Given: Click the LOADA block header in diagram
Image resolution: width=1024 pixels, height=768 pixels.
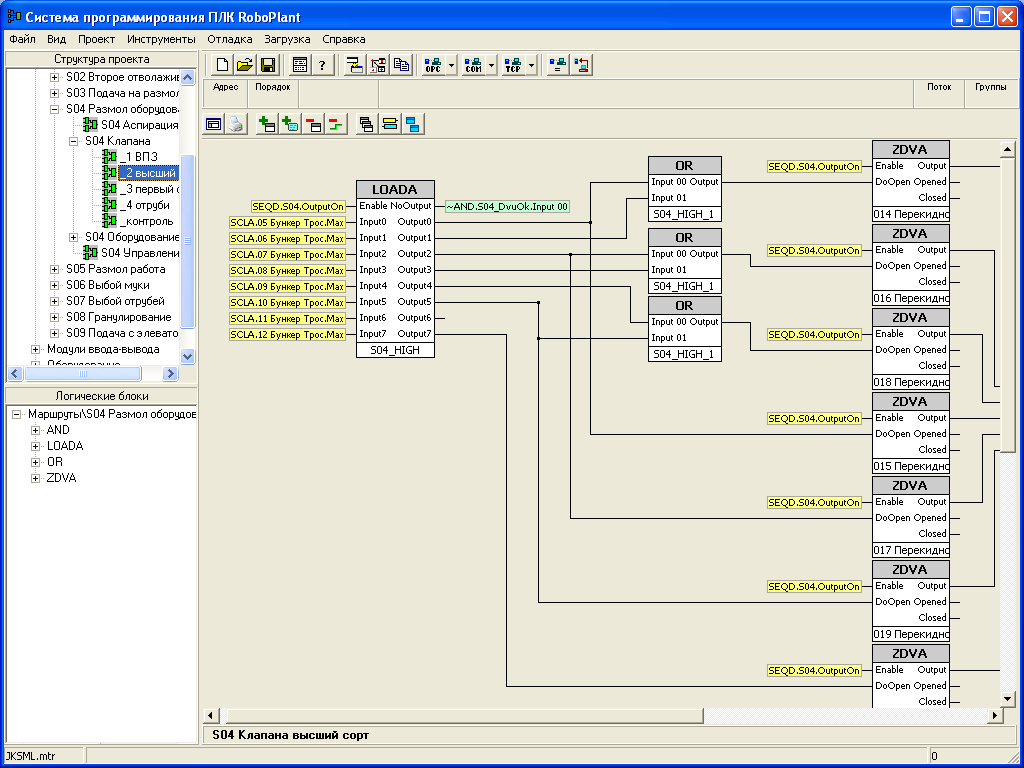Looking at the screenshot, I should tap(395, 189).
